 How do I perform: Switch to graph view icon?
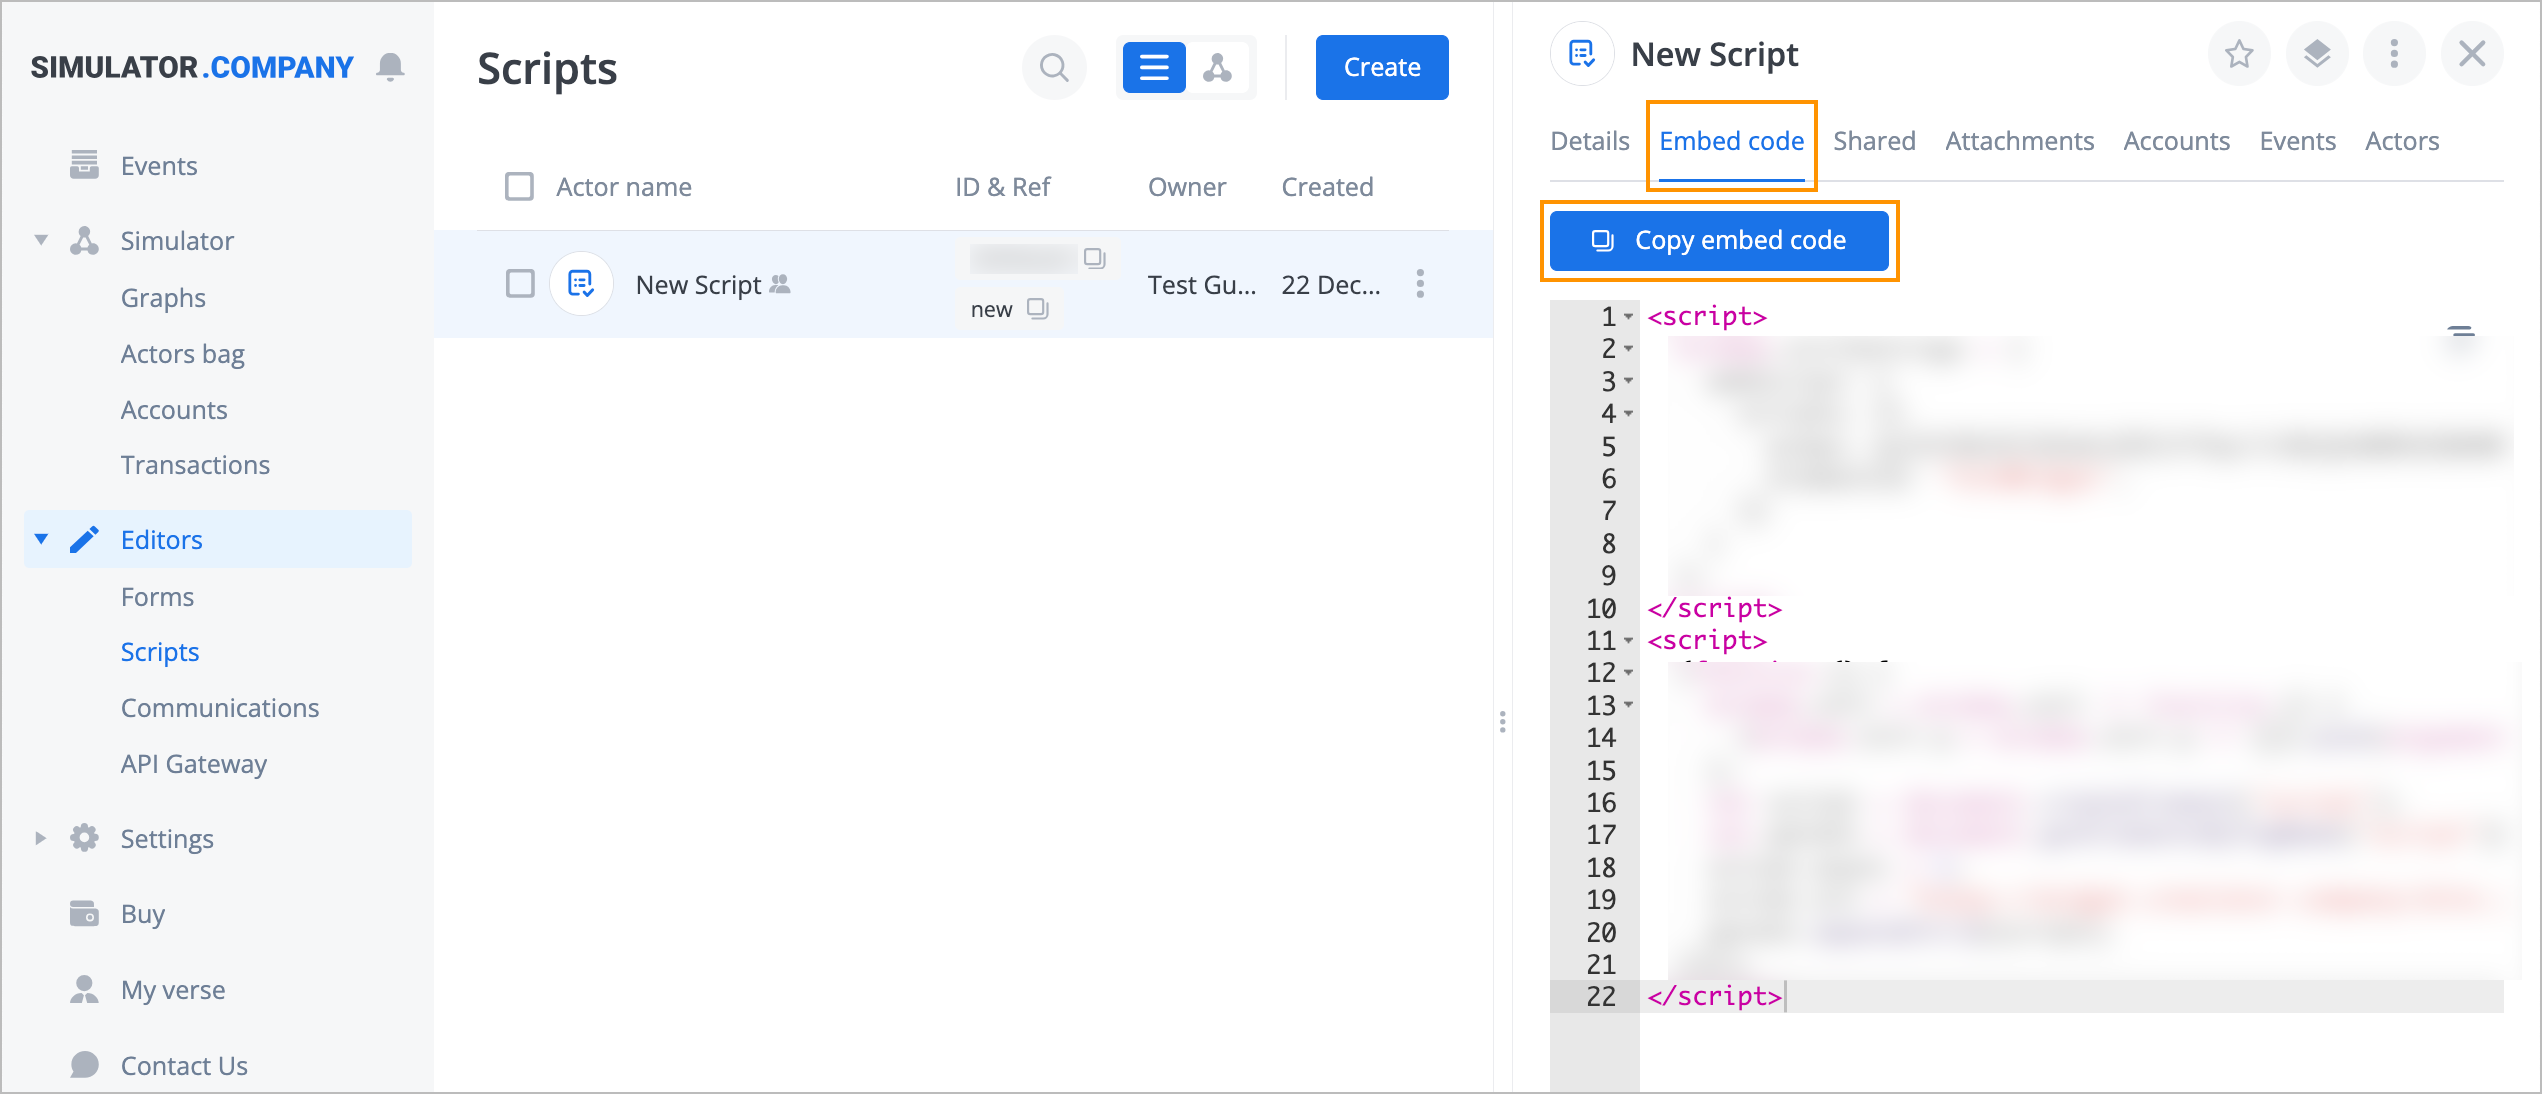(x=1217, y=67)
